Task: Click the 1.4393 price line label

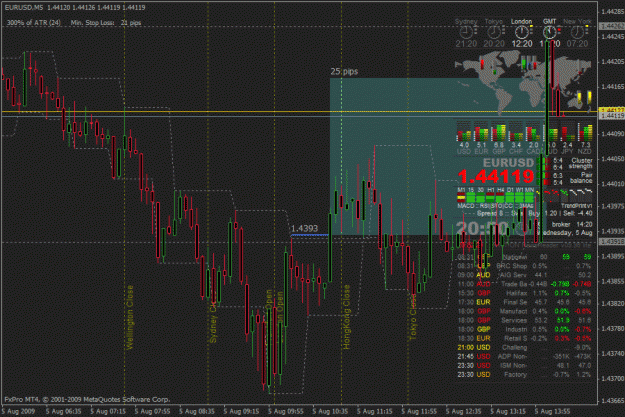Action: [304, 228]
